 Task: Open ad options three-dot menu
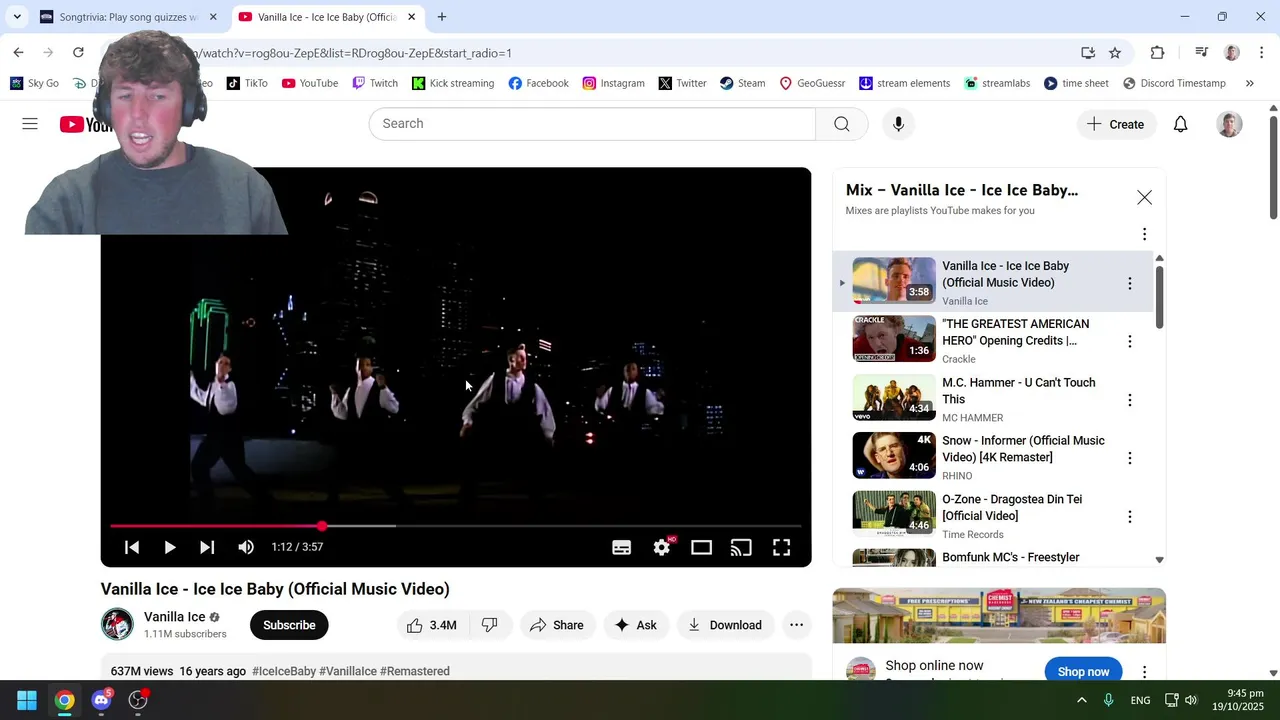pyautogui.click(x=1144, y=672)
